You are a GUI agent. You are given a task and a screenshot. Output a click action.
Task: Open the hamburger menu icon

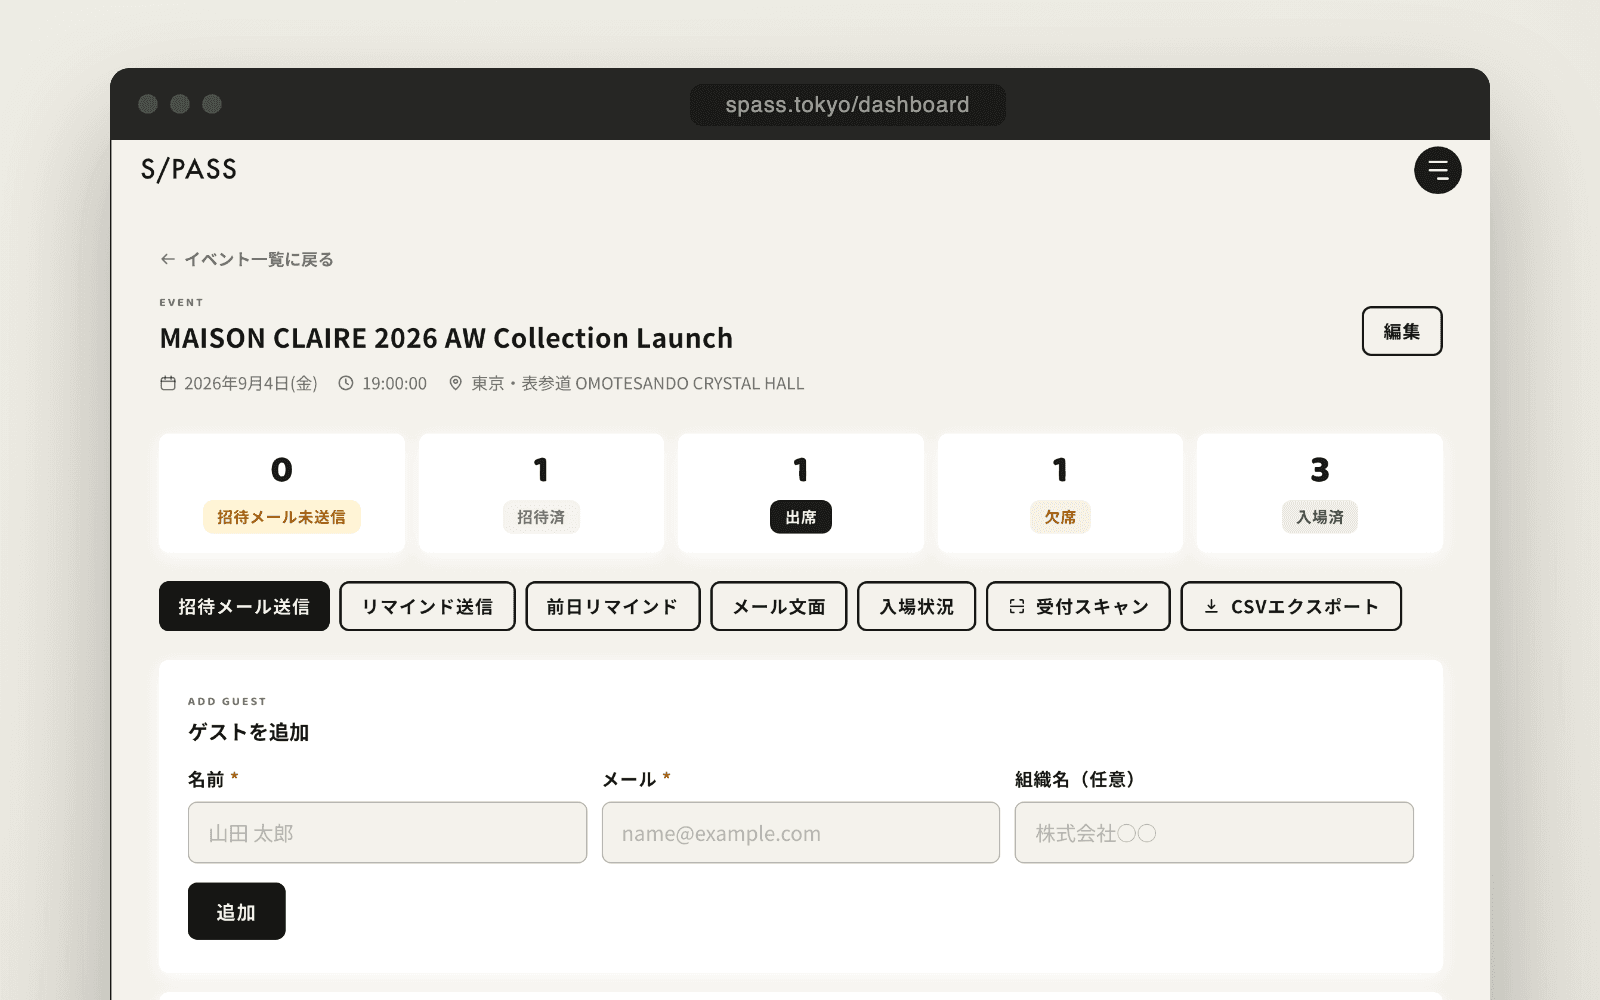[1437, 170]
